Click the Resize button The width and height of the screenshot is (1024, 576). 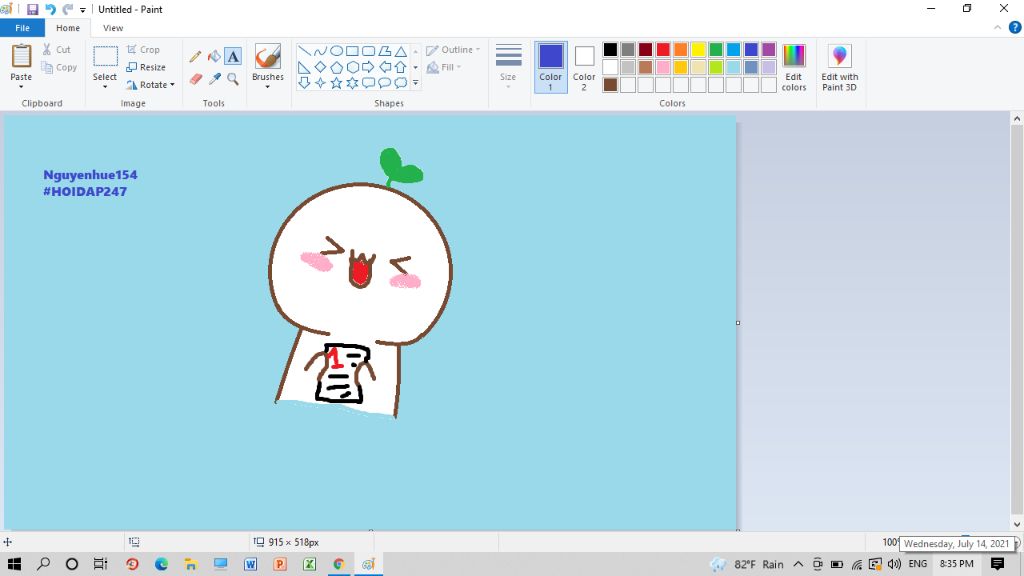click(146, 67)
